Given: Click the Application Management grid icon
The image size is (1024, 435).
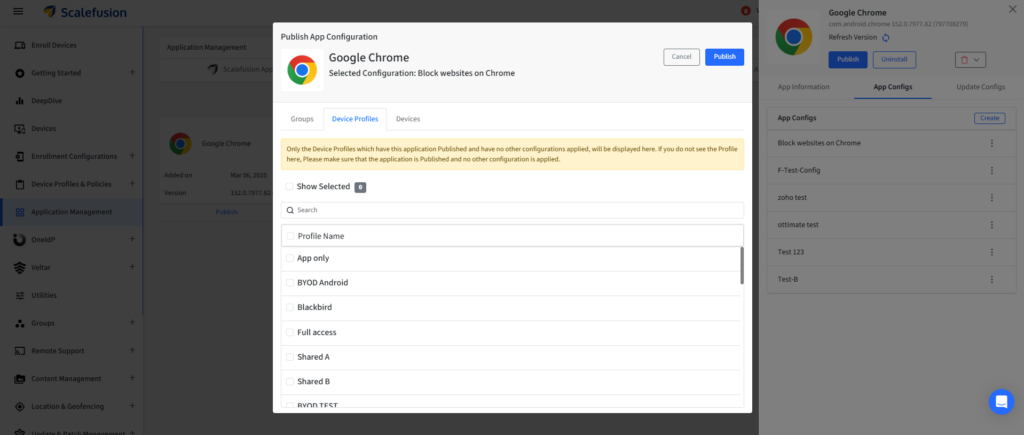Looking at the screenshot, I should pyautogui.click(x=20, y=212).
